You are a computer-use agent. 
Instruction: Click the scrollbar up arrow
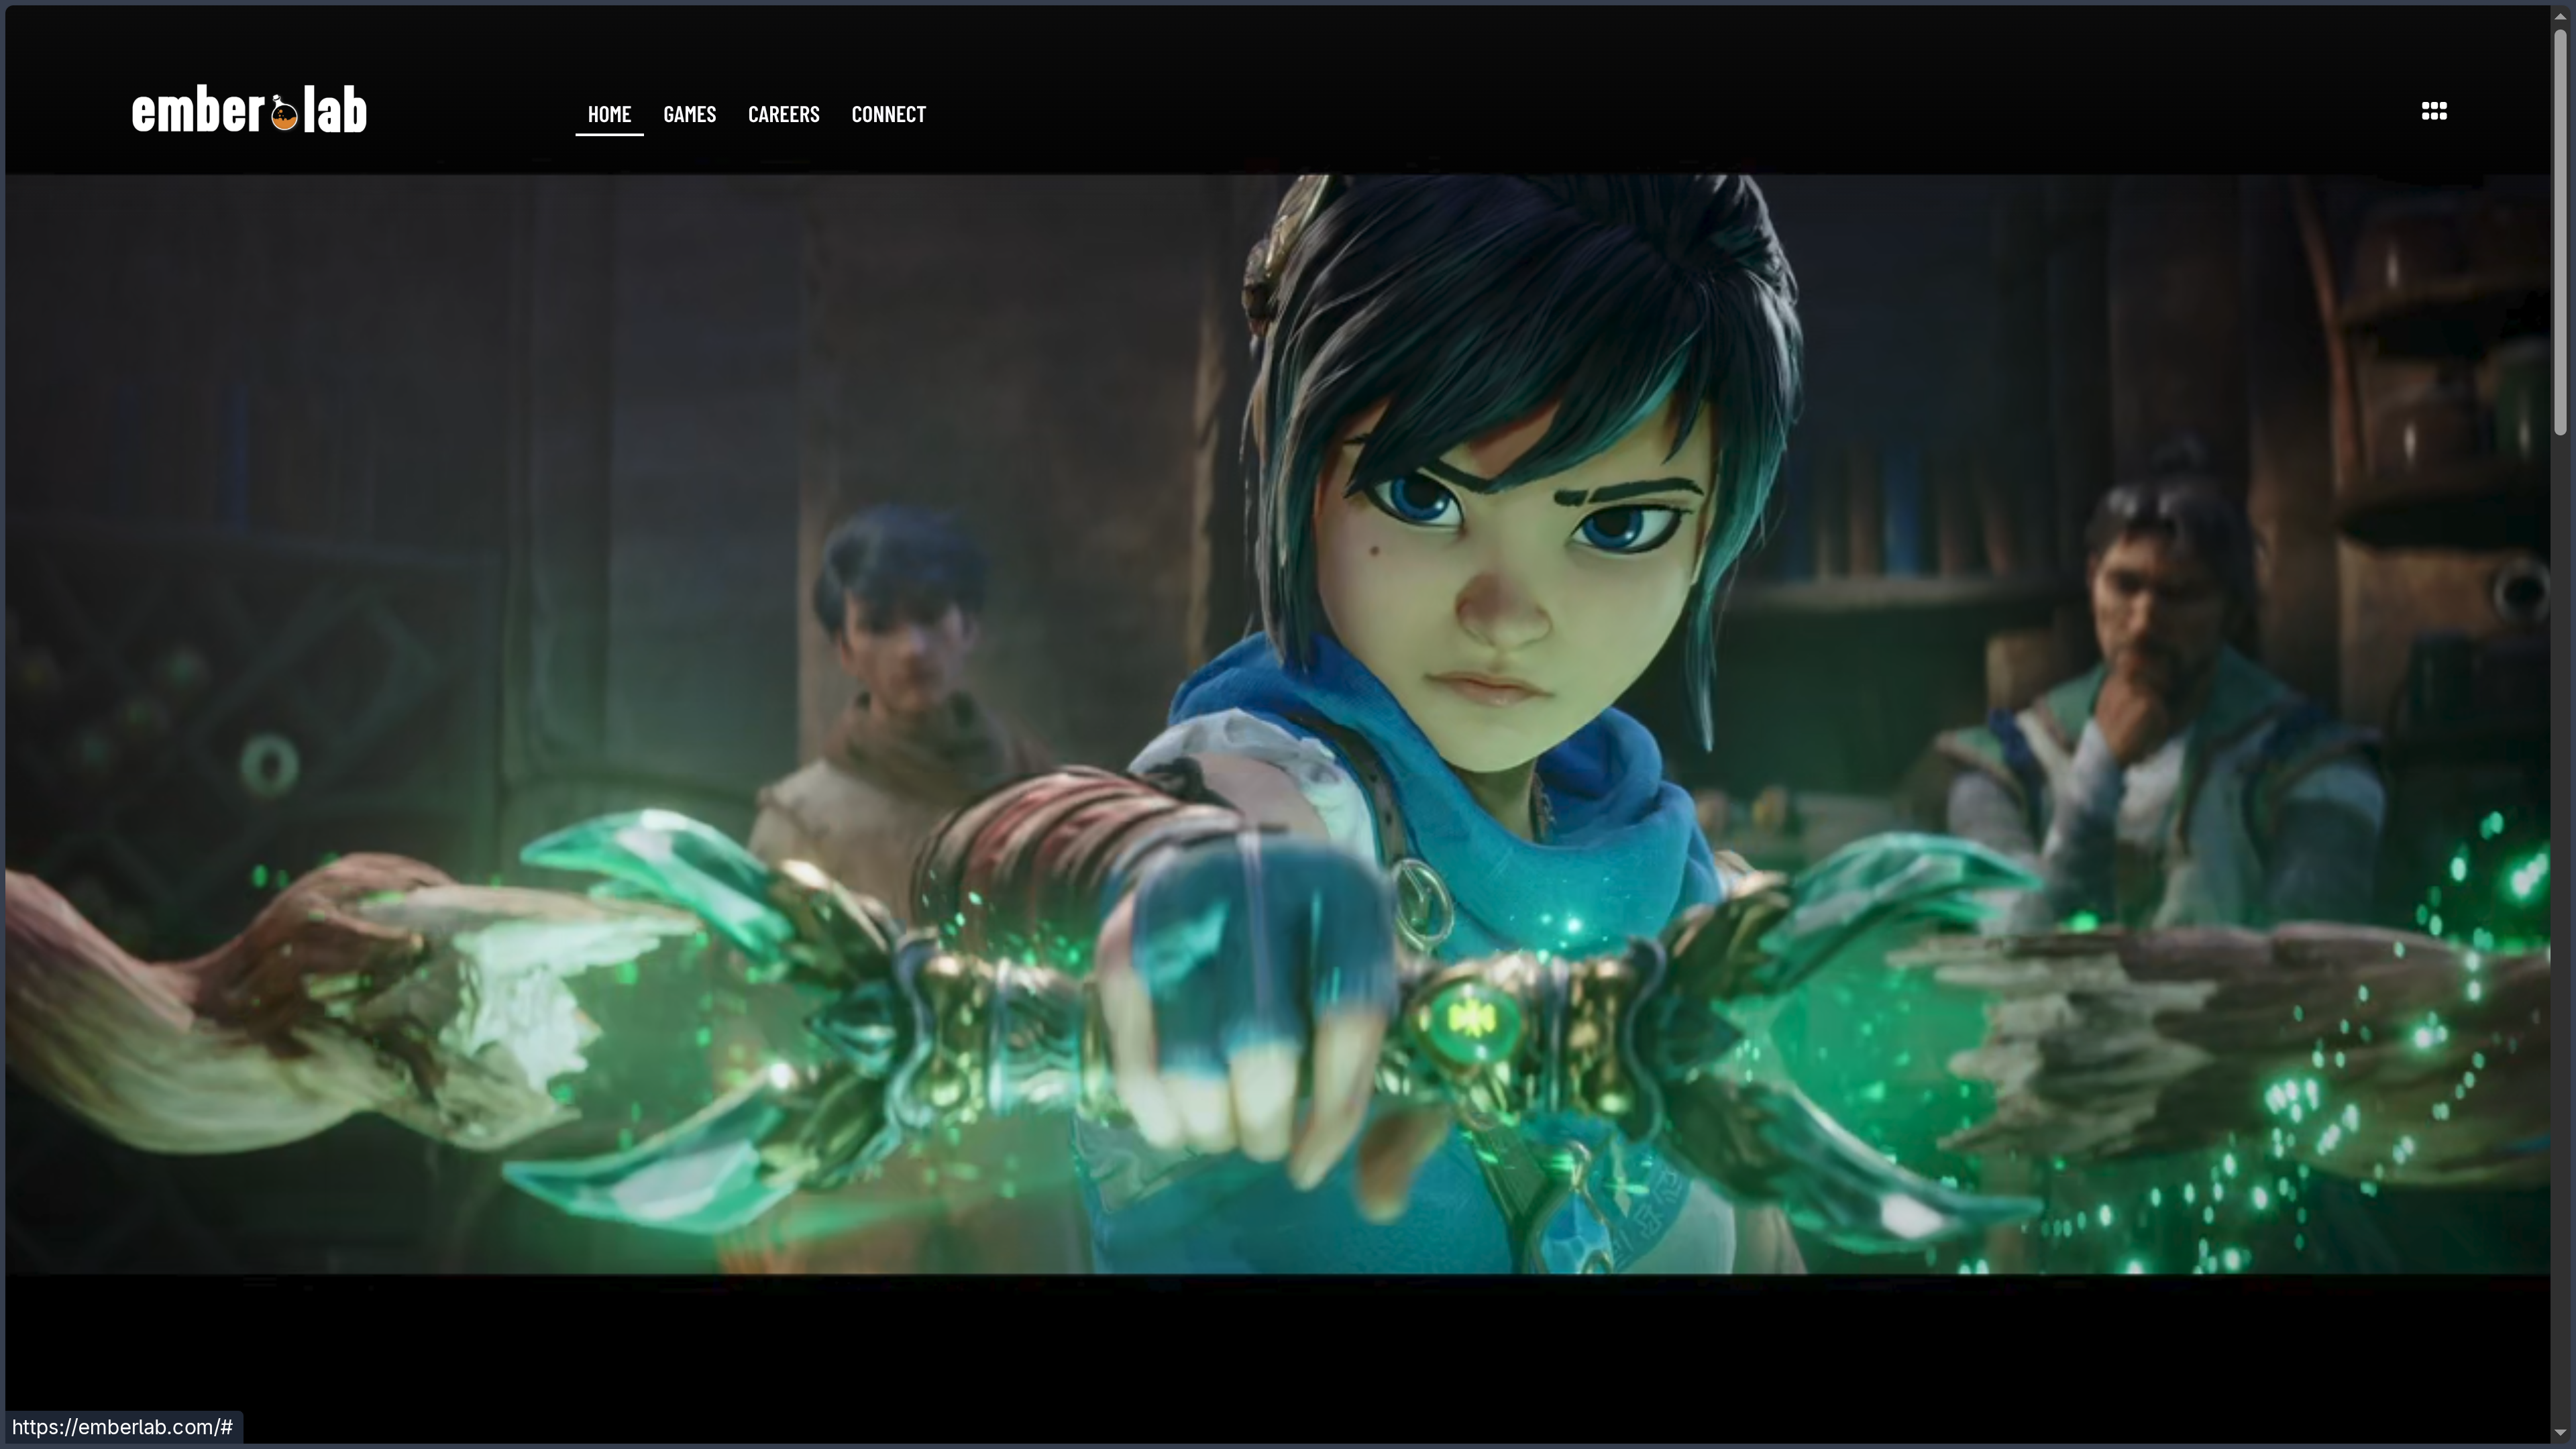(x=2561, y=15)
